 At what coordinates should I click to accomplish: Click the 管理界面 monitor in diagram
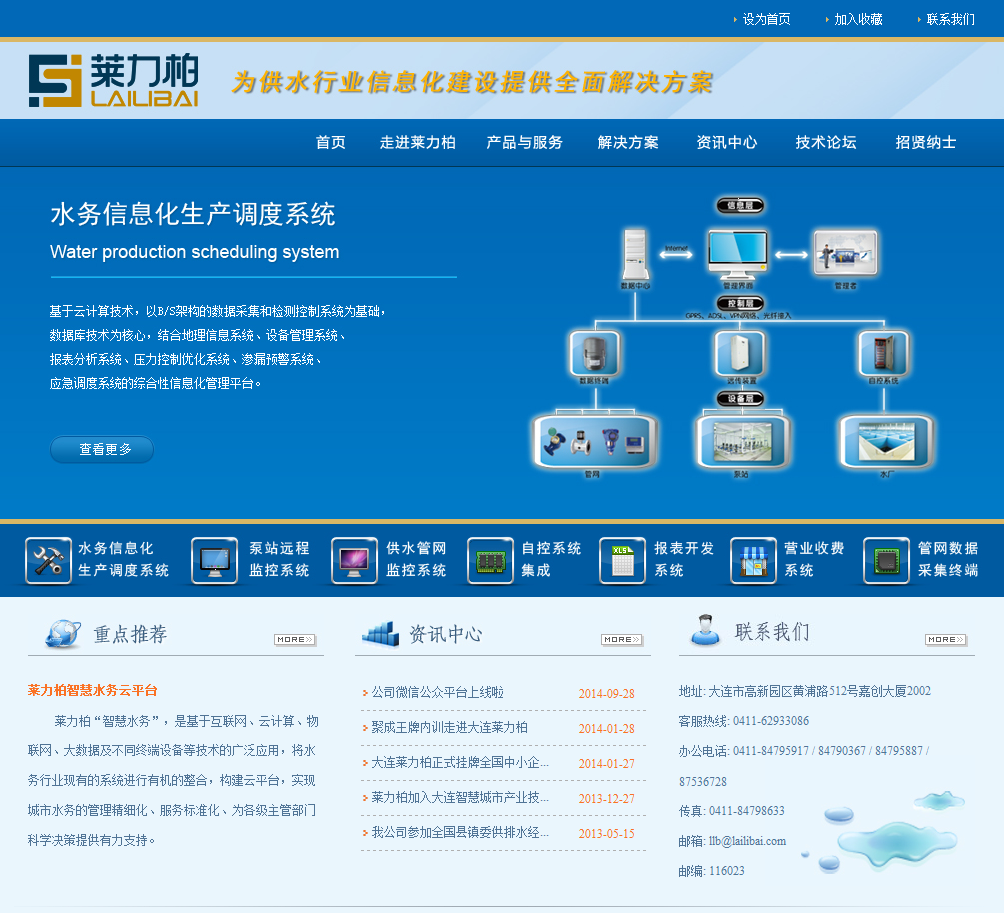(738, 254)
